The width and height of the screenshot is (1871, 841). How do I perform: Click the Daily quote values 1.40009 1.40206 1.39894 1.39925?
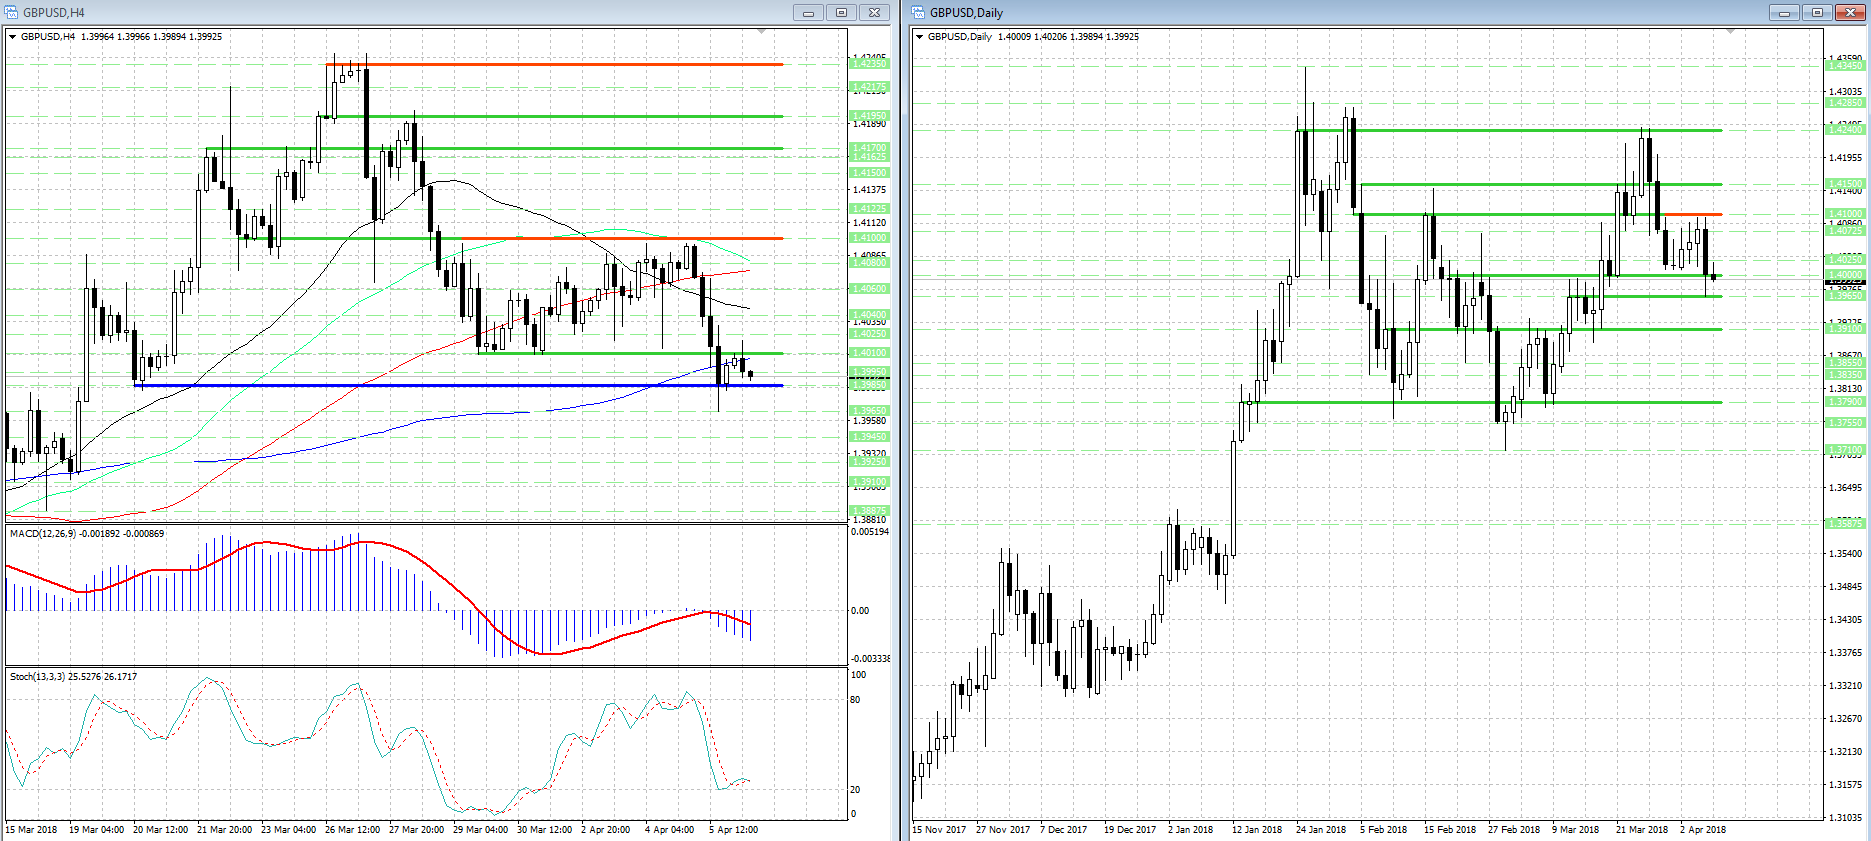pyautogui.click(x=1068, y=37)
